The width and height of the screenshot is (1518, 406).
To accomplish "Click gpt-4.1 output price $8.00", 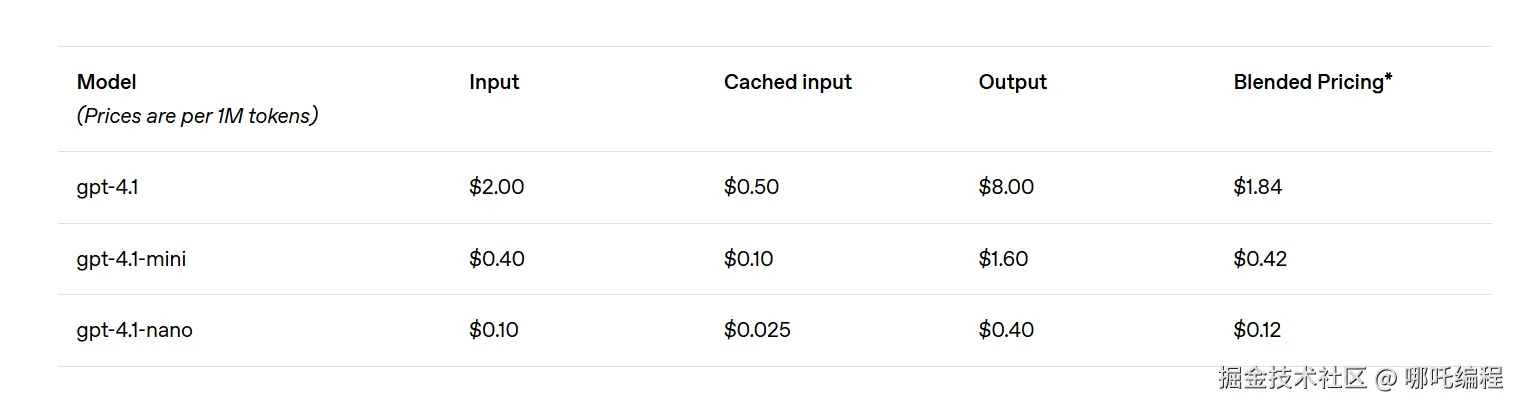I will coord(1006,187).
